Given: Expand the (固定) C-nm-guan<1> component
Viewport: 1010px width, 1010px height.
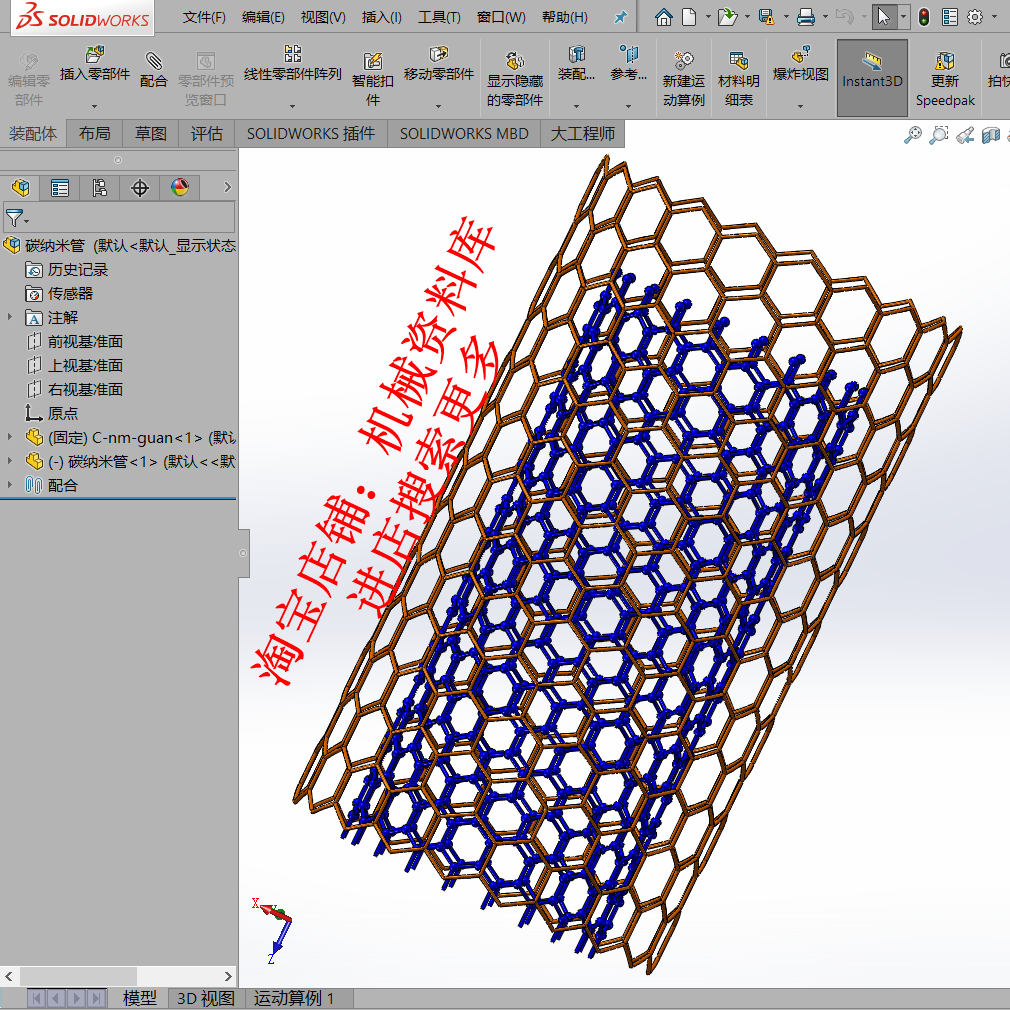Looking at the screenshot, I should tap(9, 437).
